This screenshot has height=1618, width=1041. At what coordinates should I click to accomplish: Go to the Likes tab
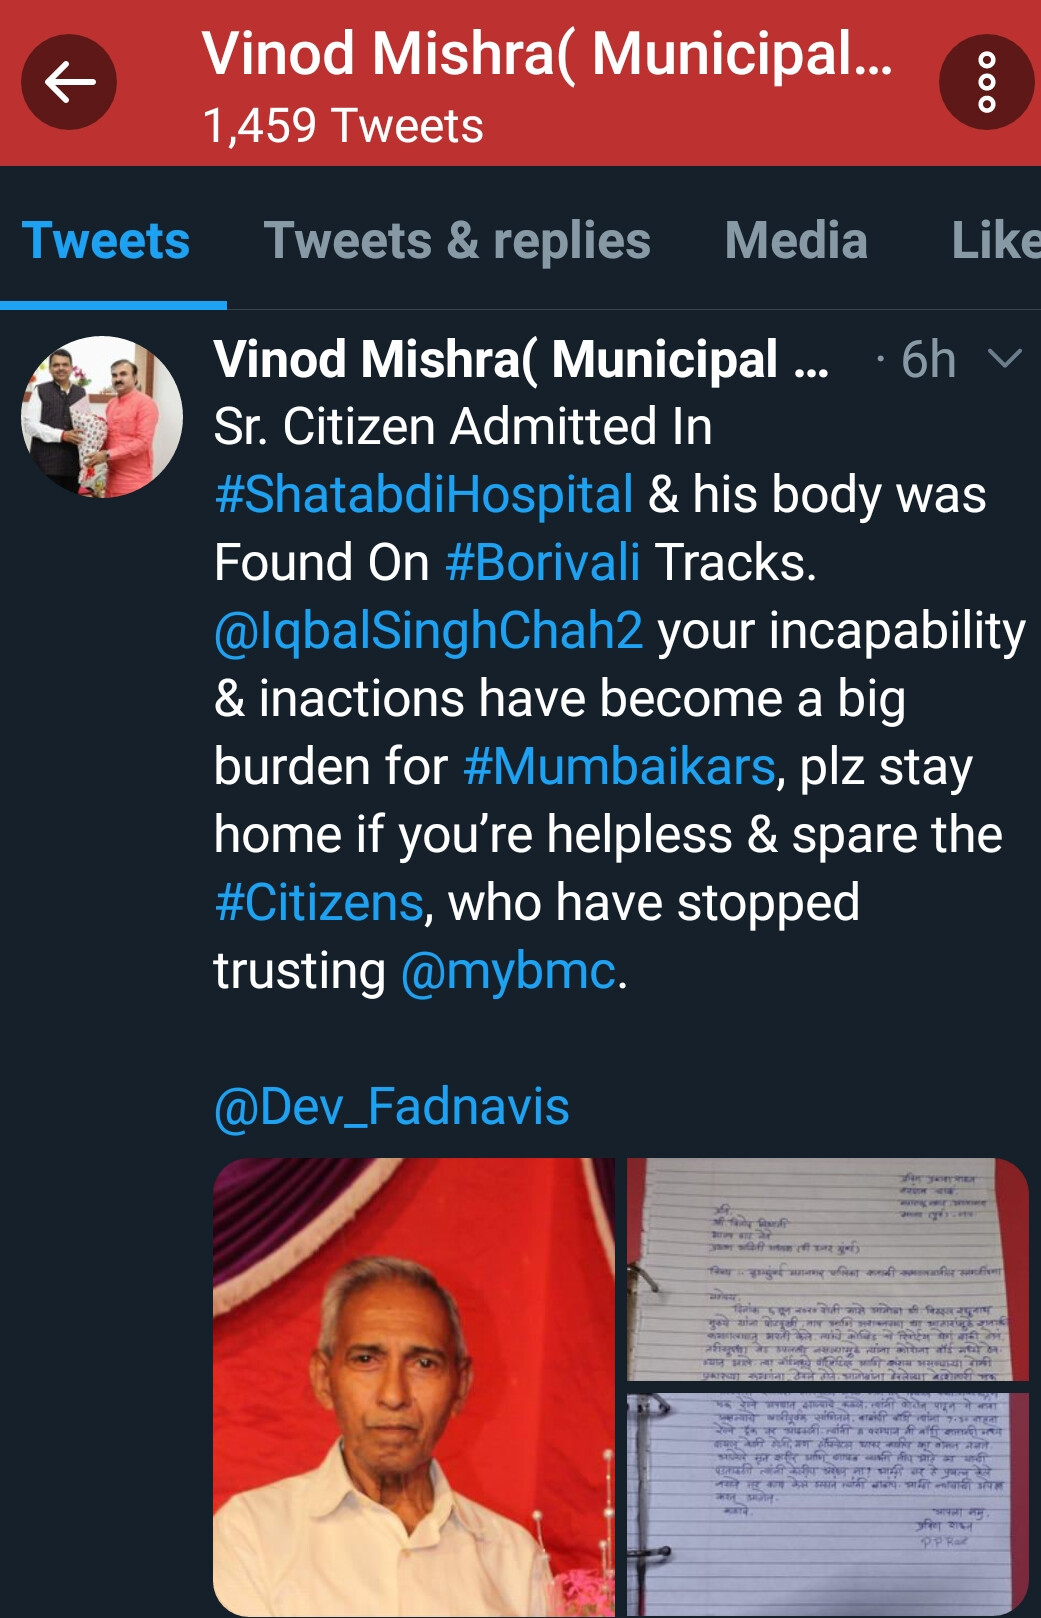995,241
